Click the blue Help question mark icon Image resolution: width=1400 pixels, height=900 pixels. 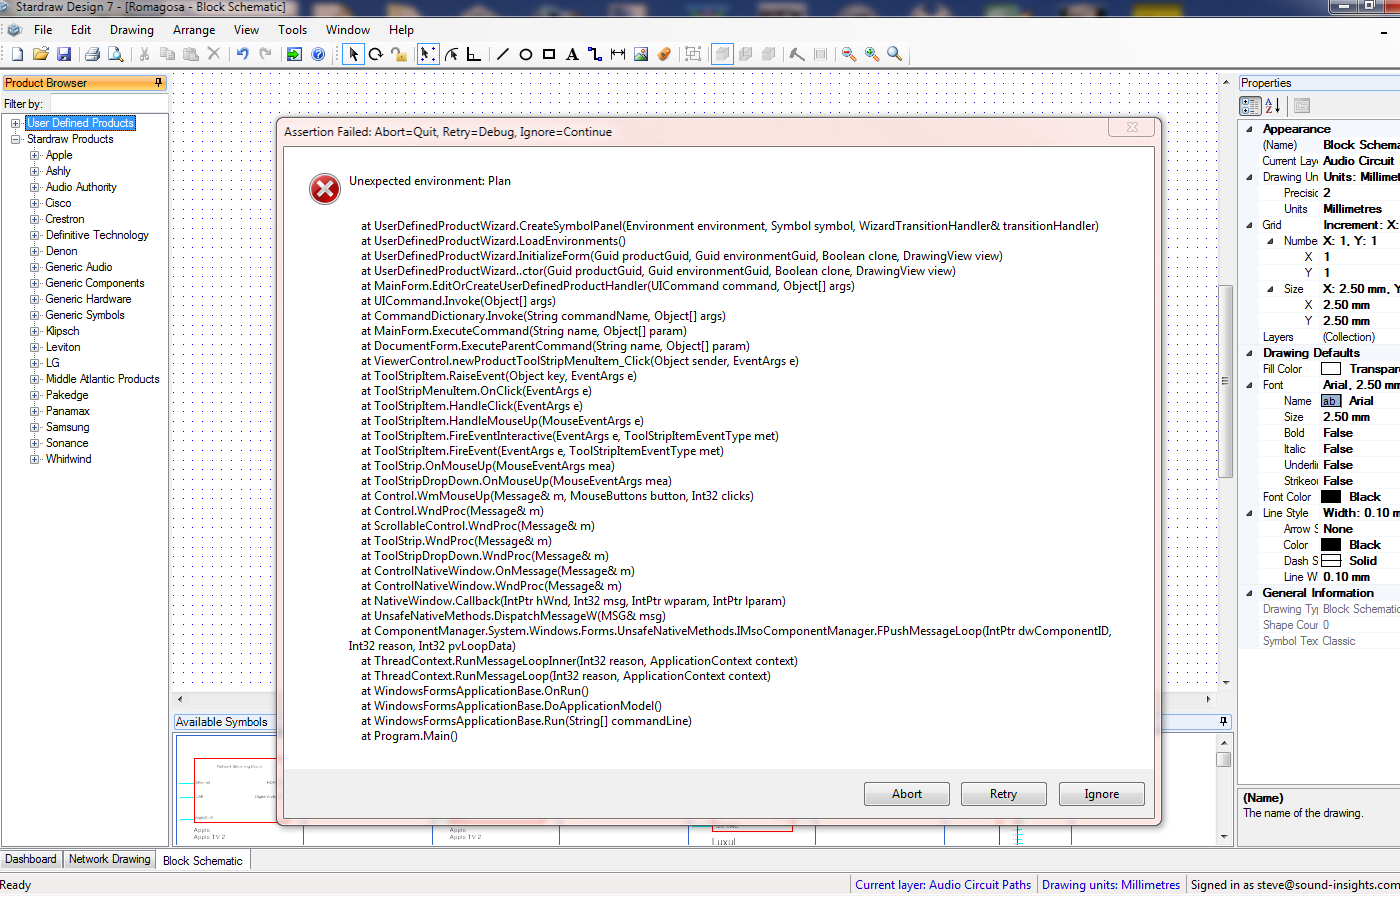318,54
